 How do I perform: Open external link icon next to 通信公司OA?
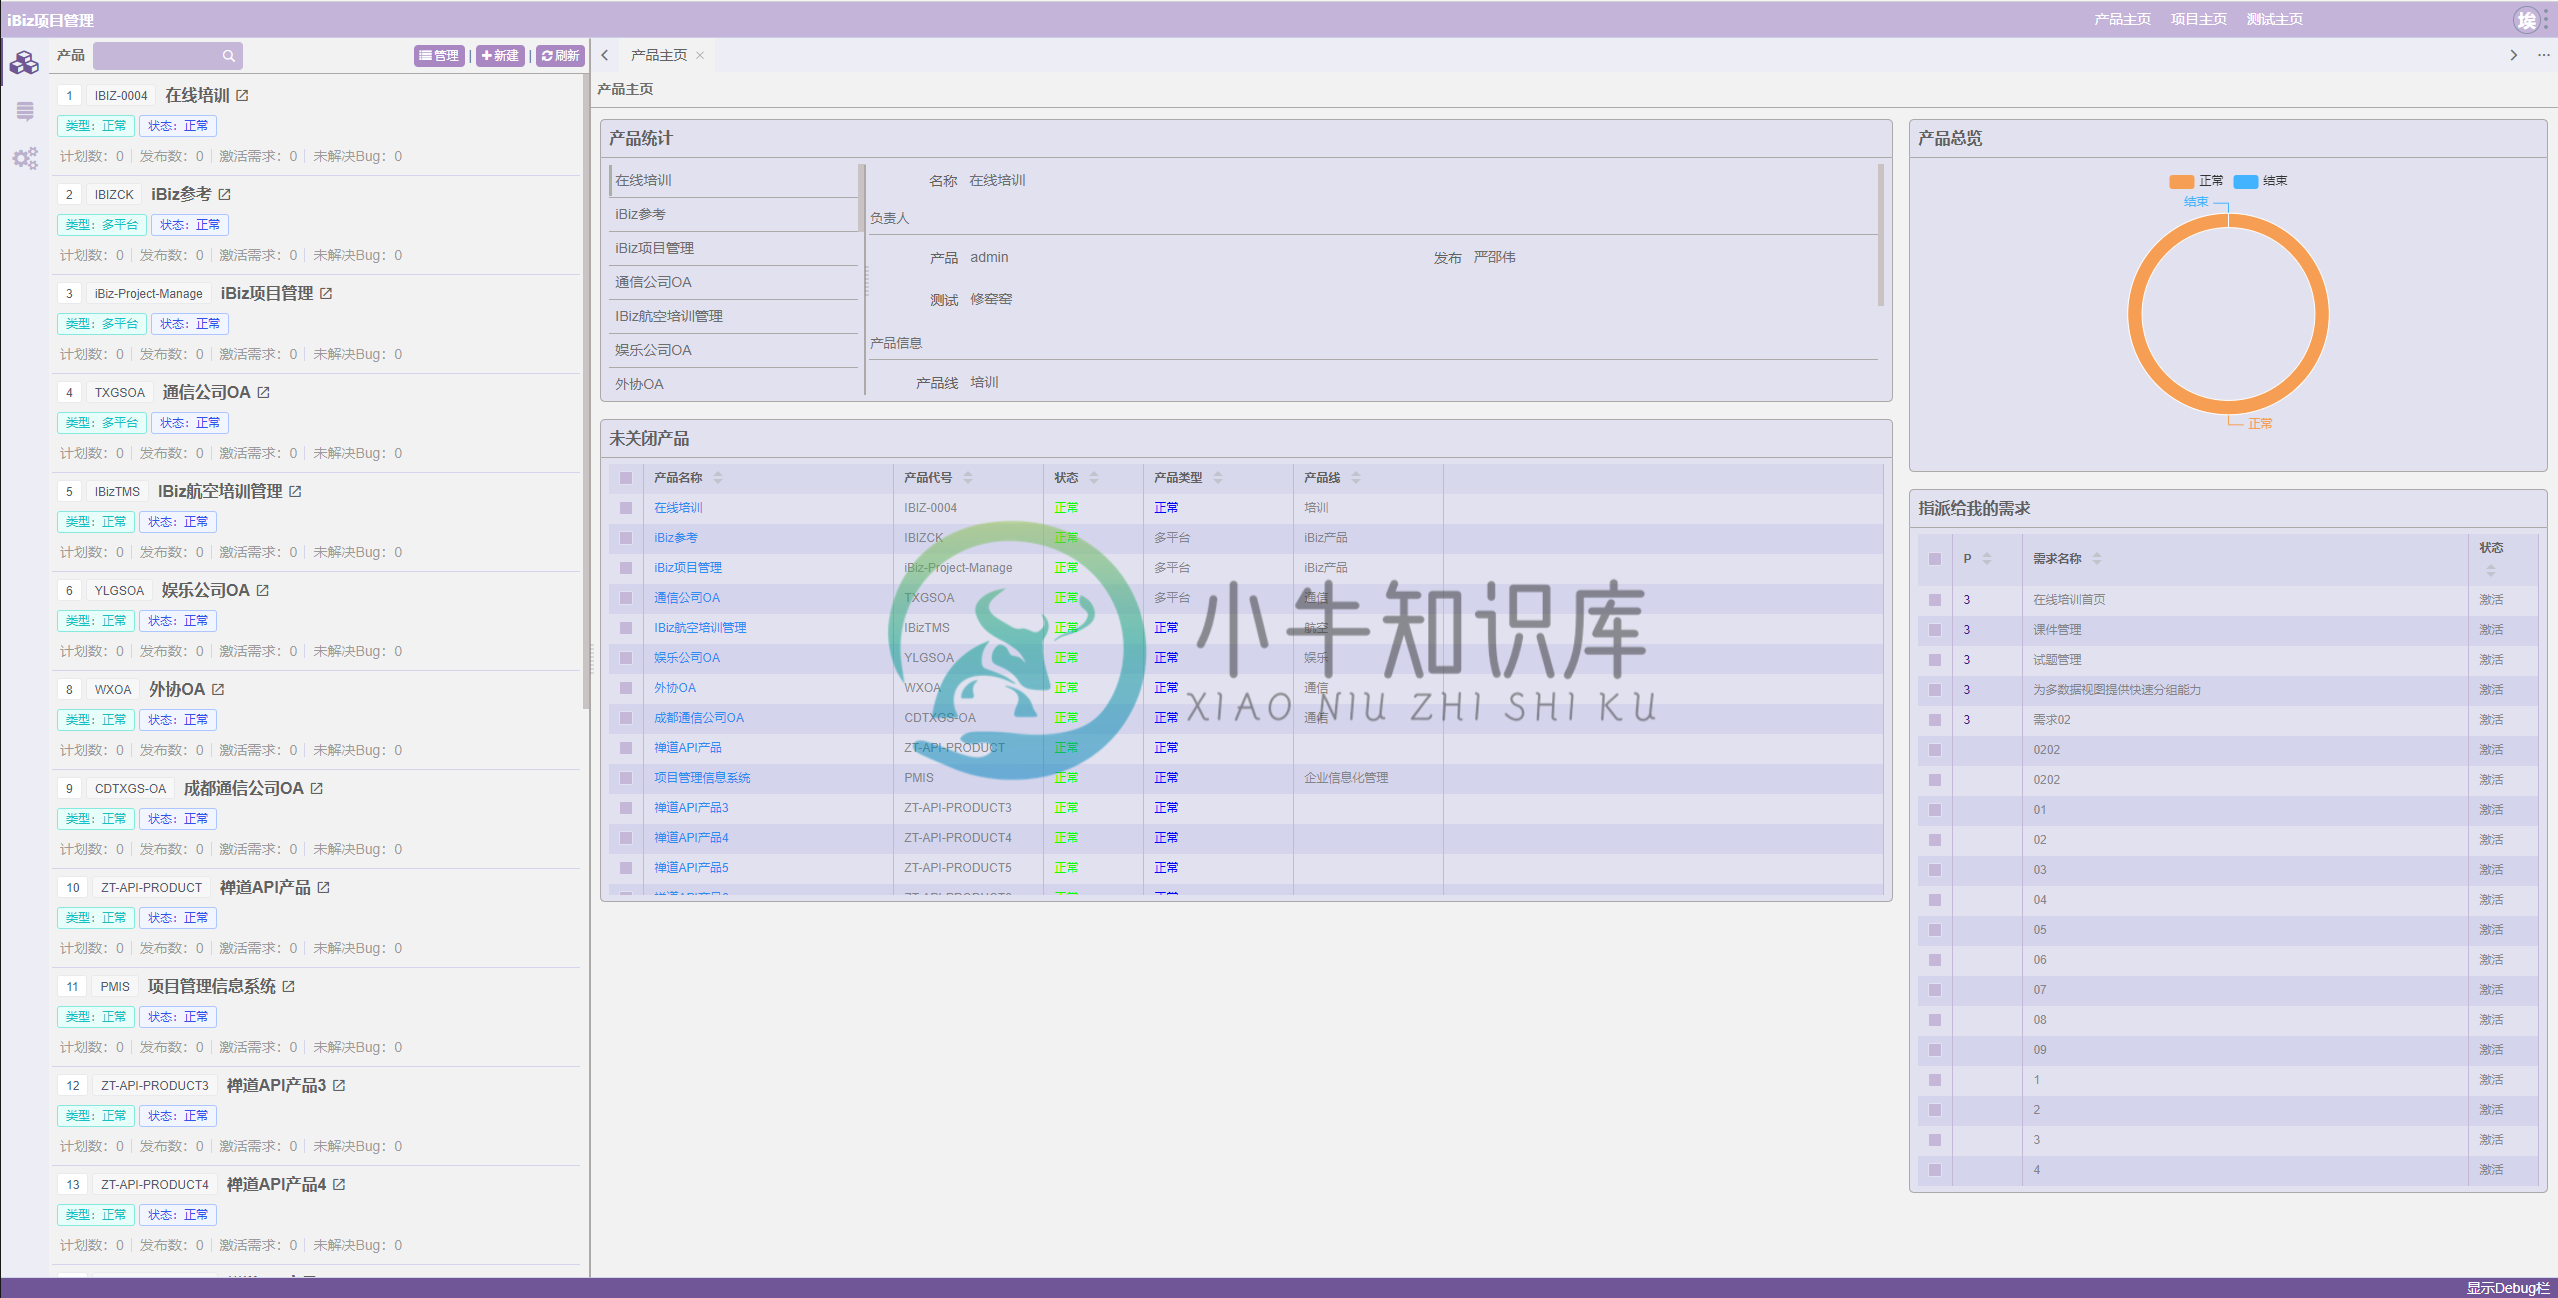pos(263,392)
